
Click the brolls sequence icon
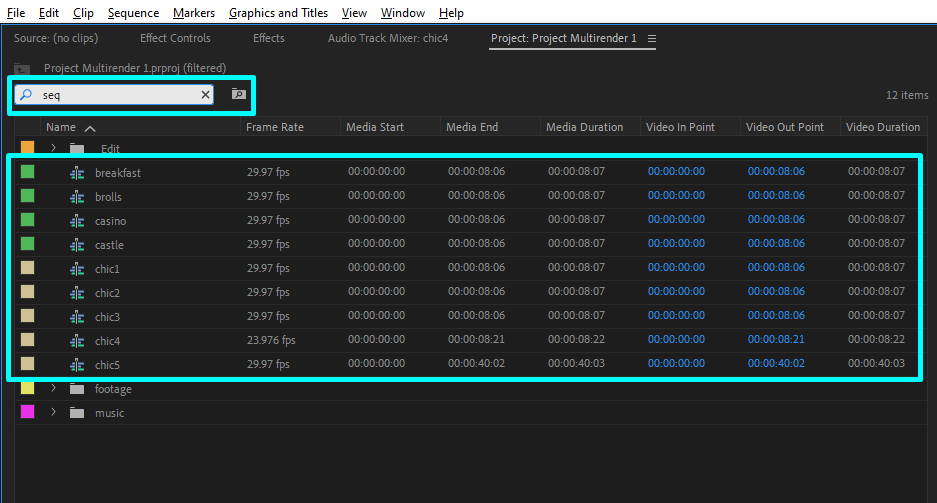click(x=77, y=197)
